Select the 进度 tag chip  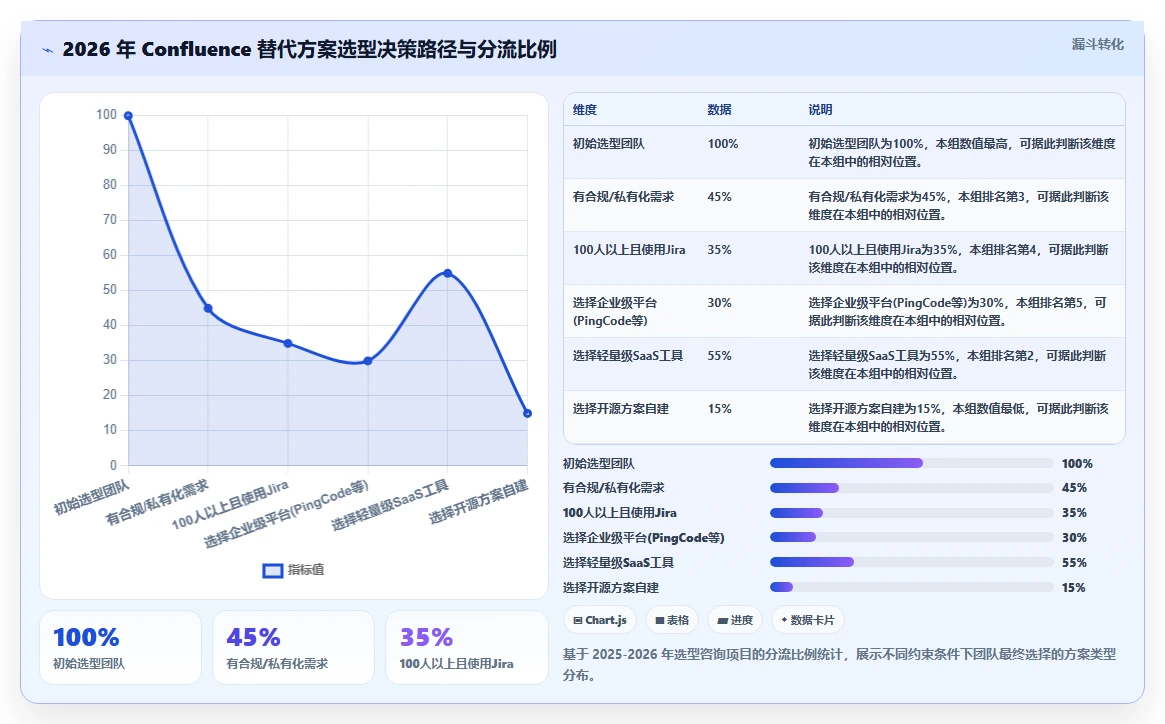[735, 620]
